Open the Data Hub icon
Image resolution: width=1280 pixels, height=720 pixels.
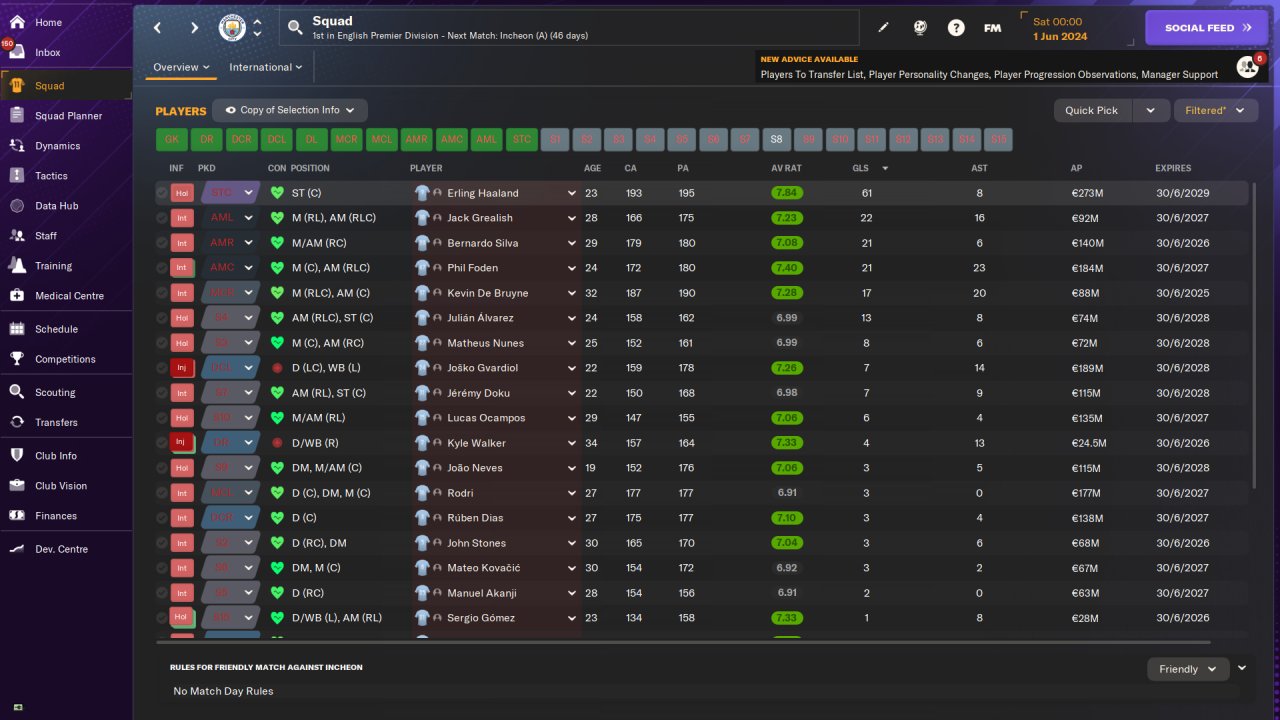click(x=17, y=206)
